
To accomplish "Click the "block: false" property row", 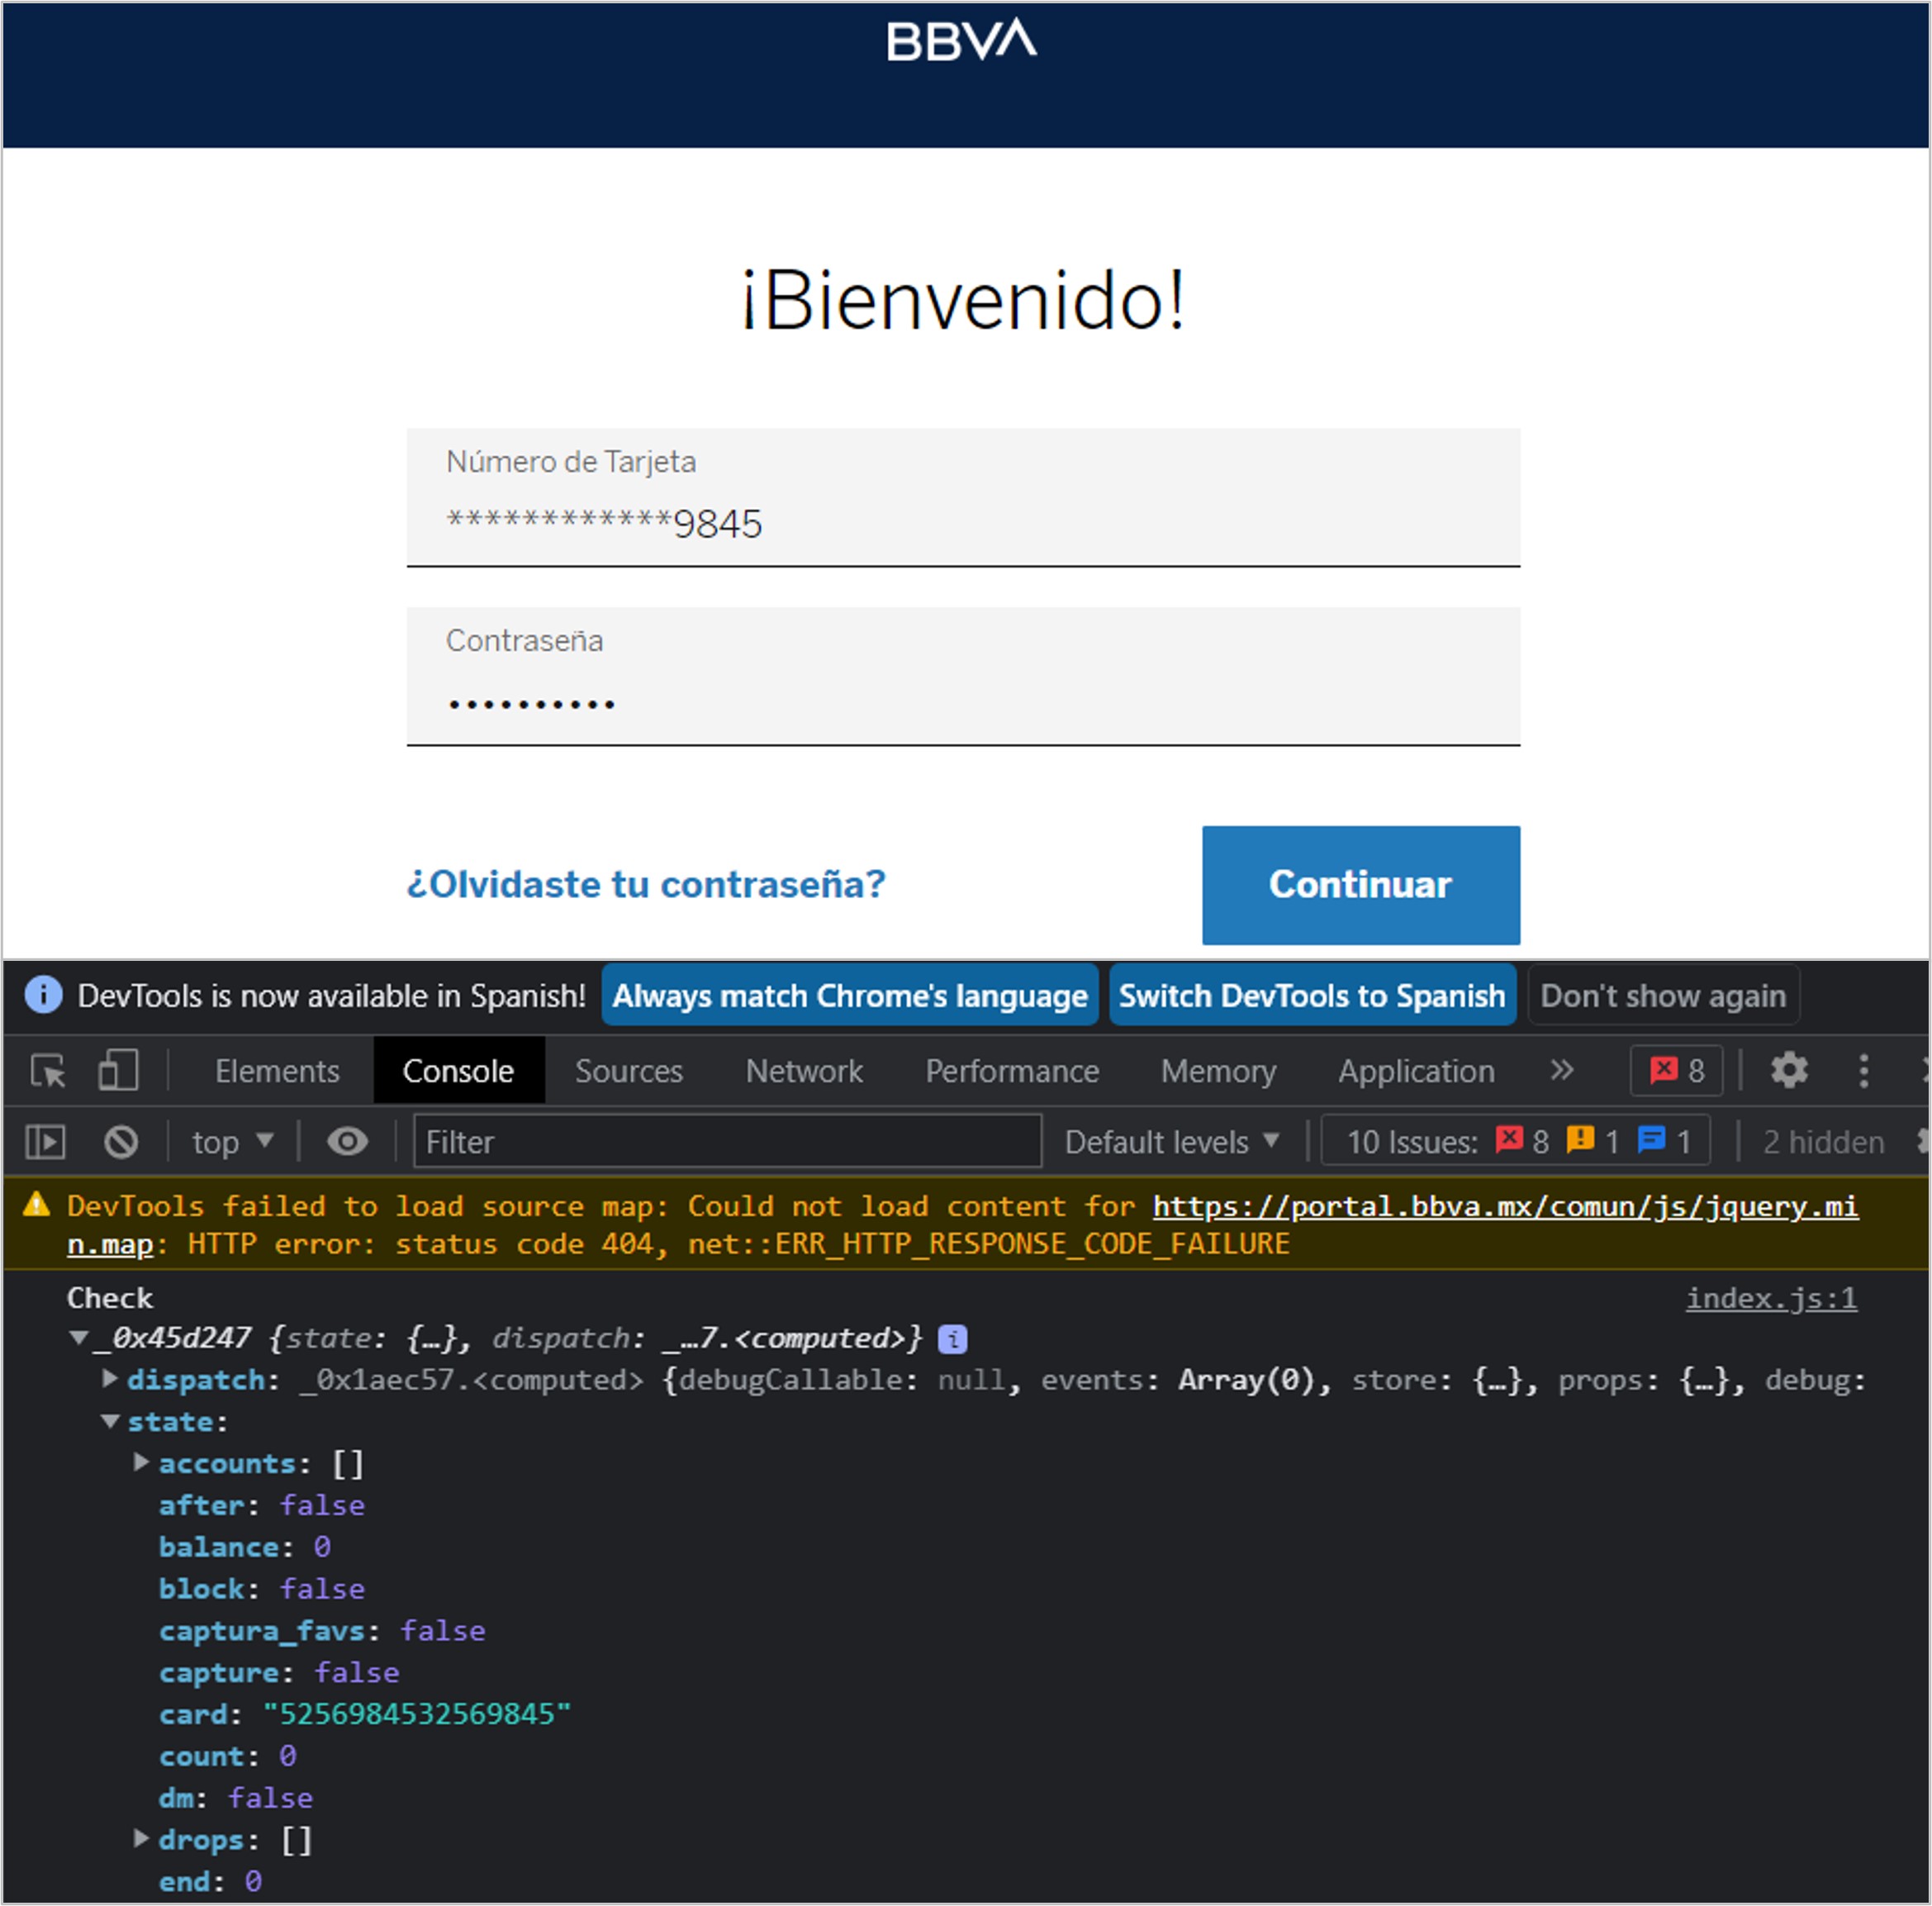I will click(262, 1589).
